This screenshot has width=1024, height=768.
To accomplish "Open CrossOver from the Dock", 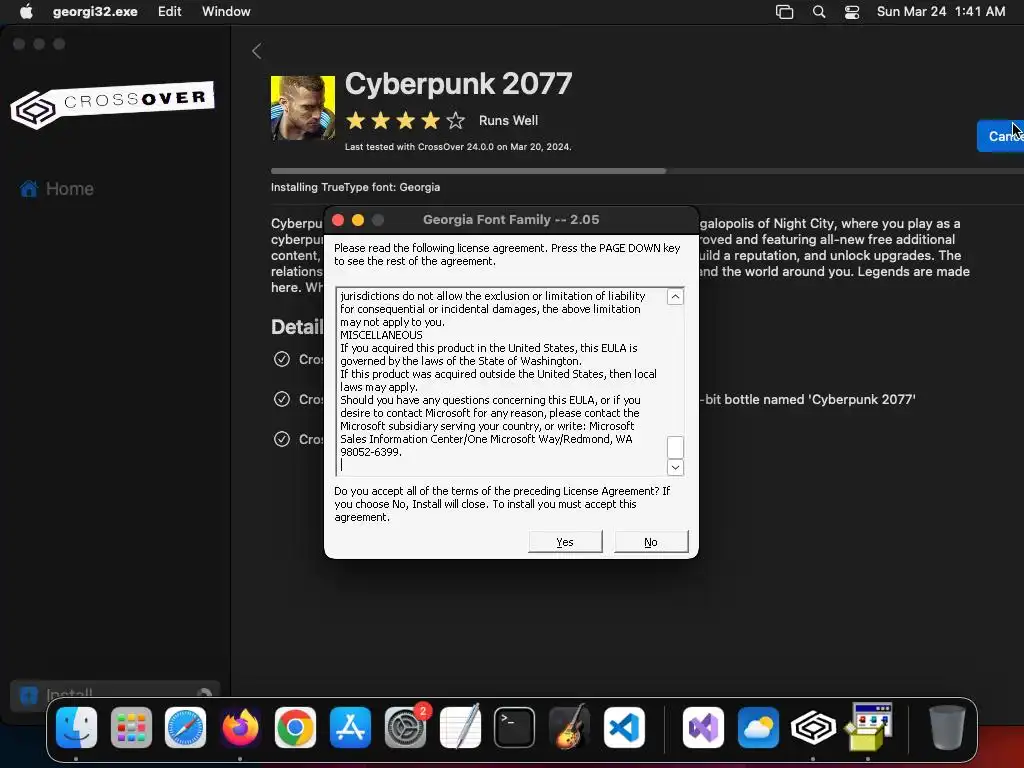I will coord(813,728).
